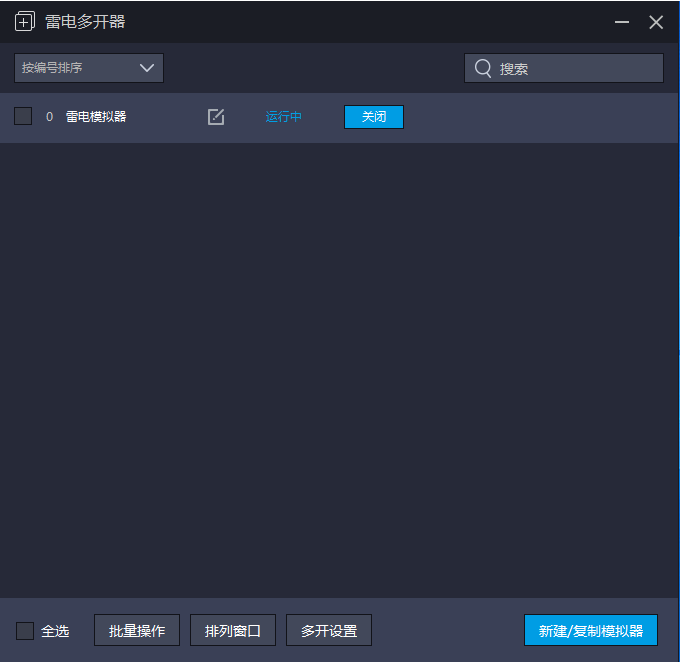Enable the 全选 select-all checkbox

coord(25,631)
